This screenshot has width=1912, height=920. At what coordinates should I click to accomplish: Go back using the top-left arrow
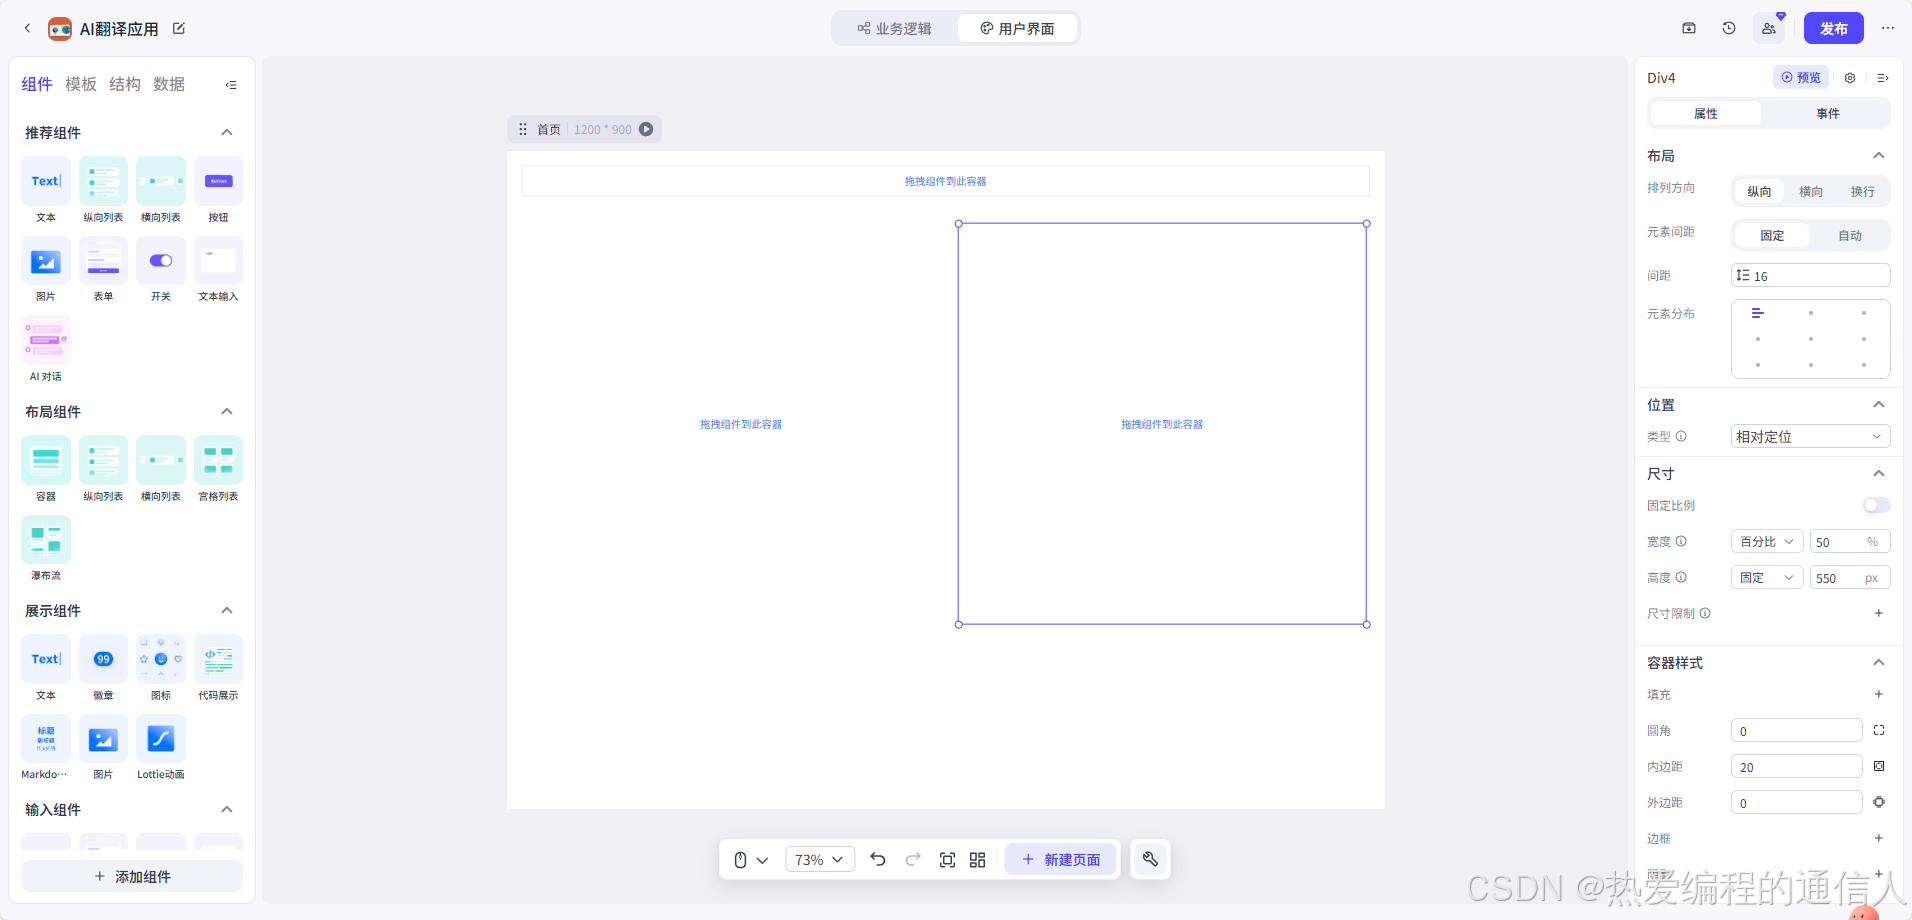coord(27,28)
